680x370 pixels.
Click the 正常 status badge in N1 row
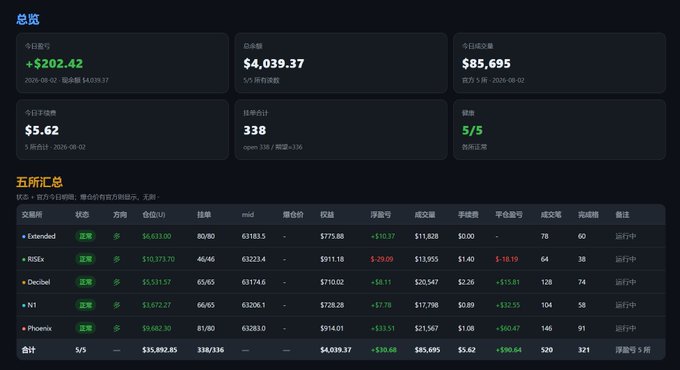(x=85, y=305)
